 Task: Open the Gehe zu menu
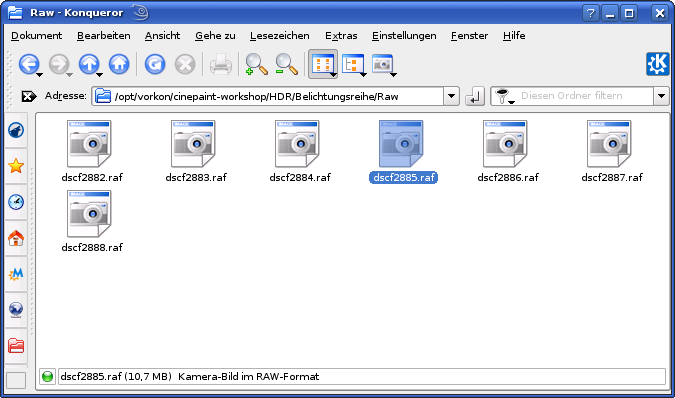(x=215, y=36)
